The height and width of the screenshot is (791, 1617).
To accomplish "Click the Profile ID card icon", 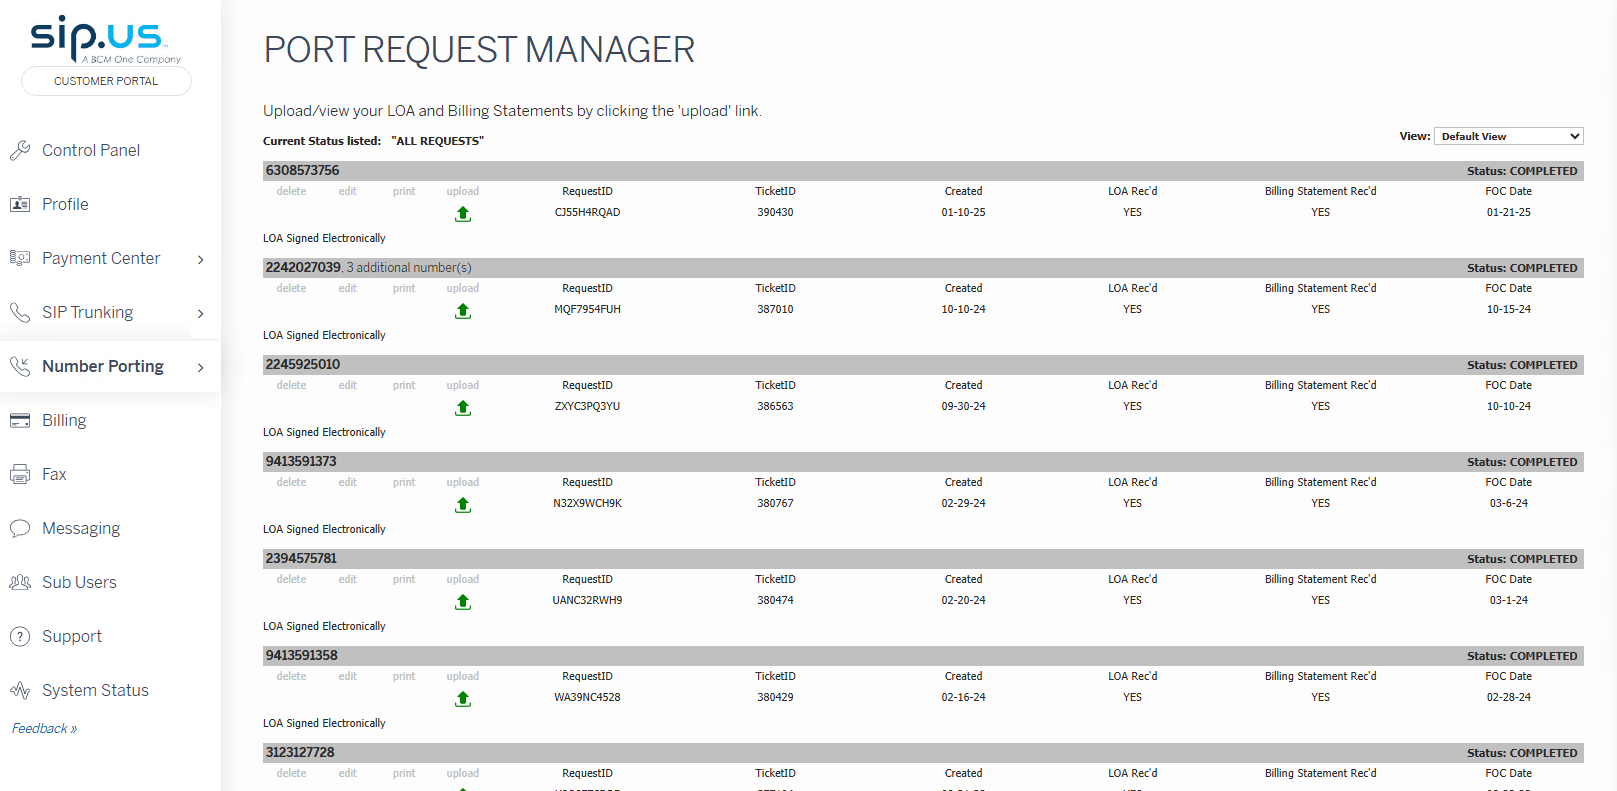I will click(20, 204).
